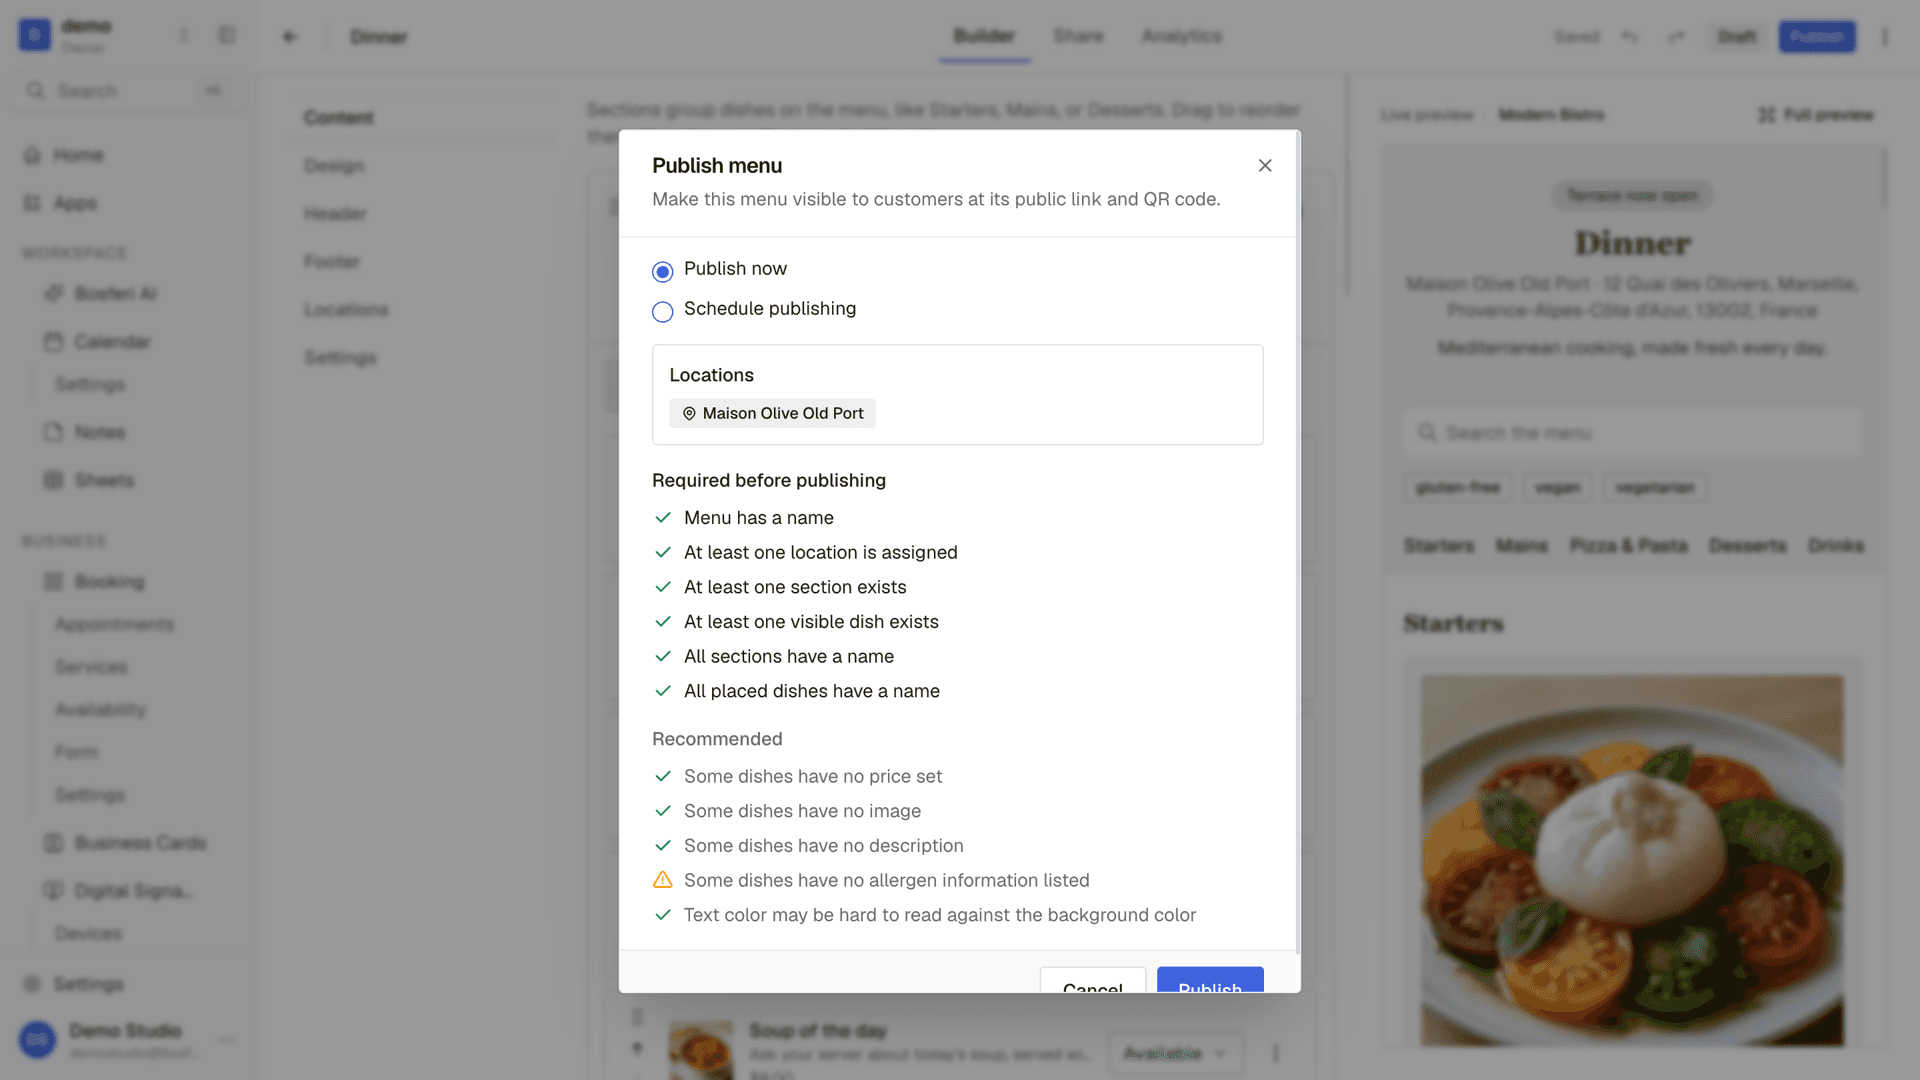Open Full preview of the menu

tap(1816, 115)
